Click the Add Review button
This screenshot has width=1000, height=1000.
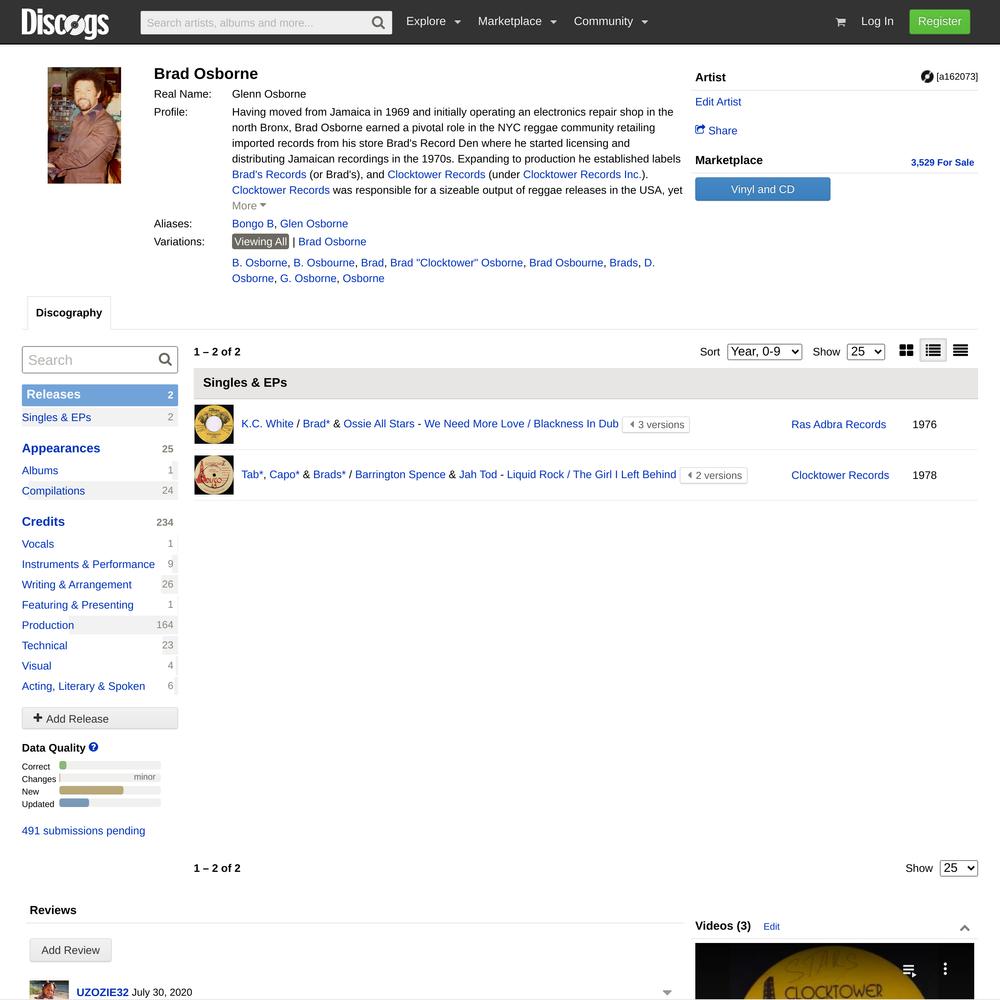(70, 950)
